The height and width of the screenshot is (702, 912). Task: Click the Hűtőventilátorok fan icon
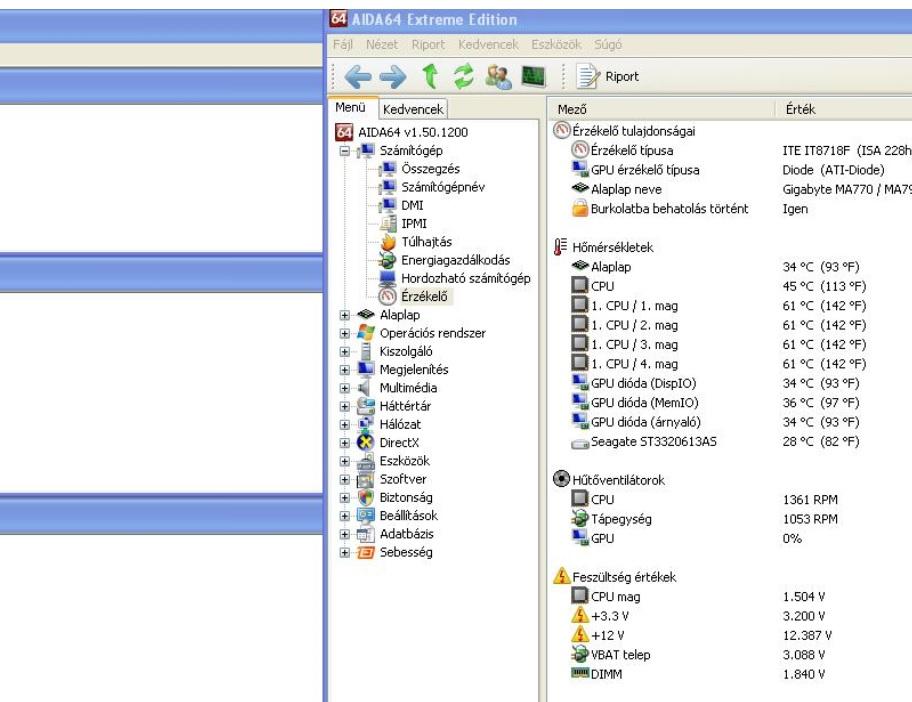point(561,479)
